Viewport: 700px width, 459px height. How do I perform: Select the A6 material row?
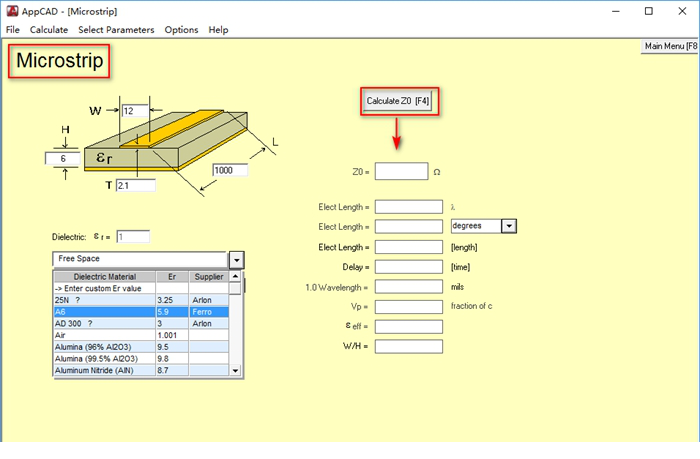pyautogui.click(x=141, y=312)
